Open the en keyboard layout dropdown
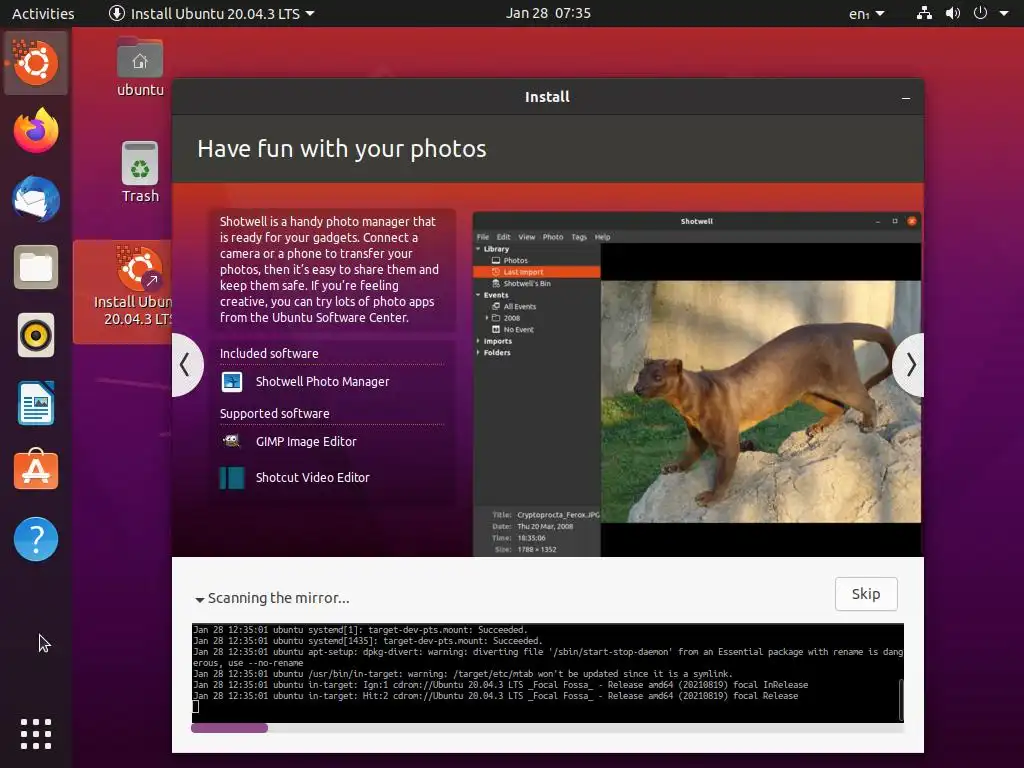 point(867,13)
